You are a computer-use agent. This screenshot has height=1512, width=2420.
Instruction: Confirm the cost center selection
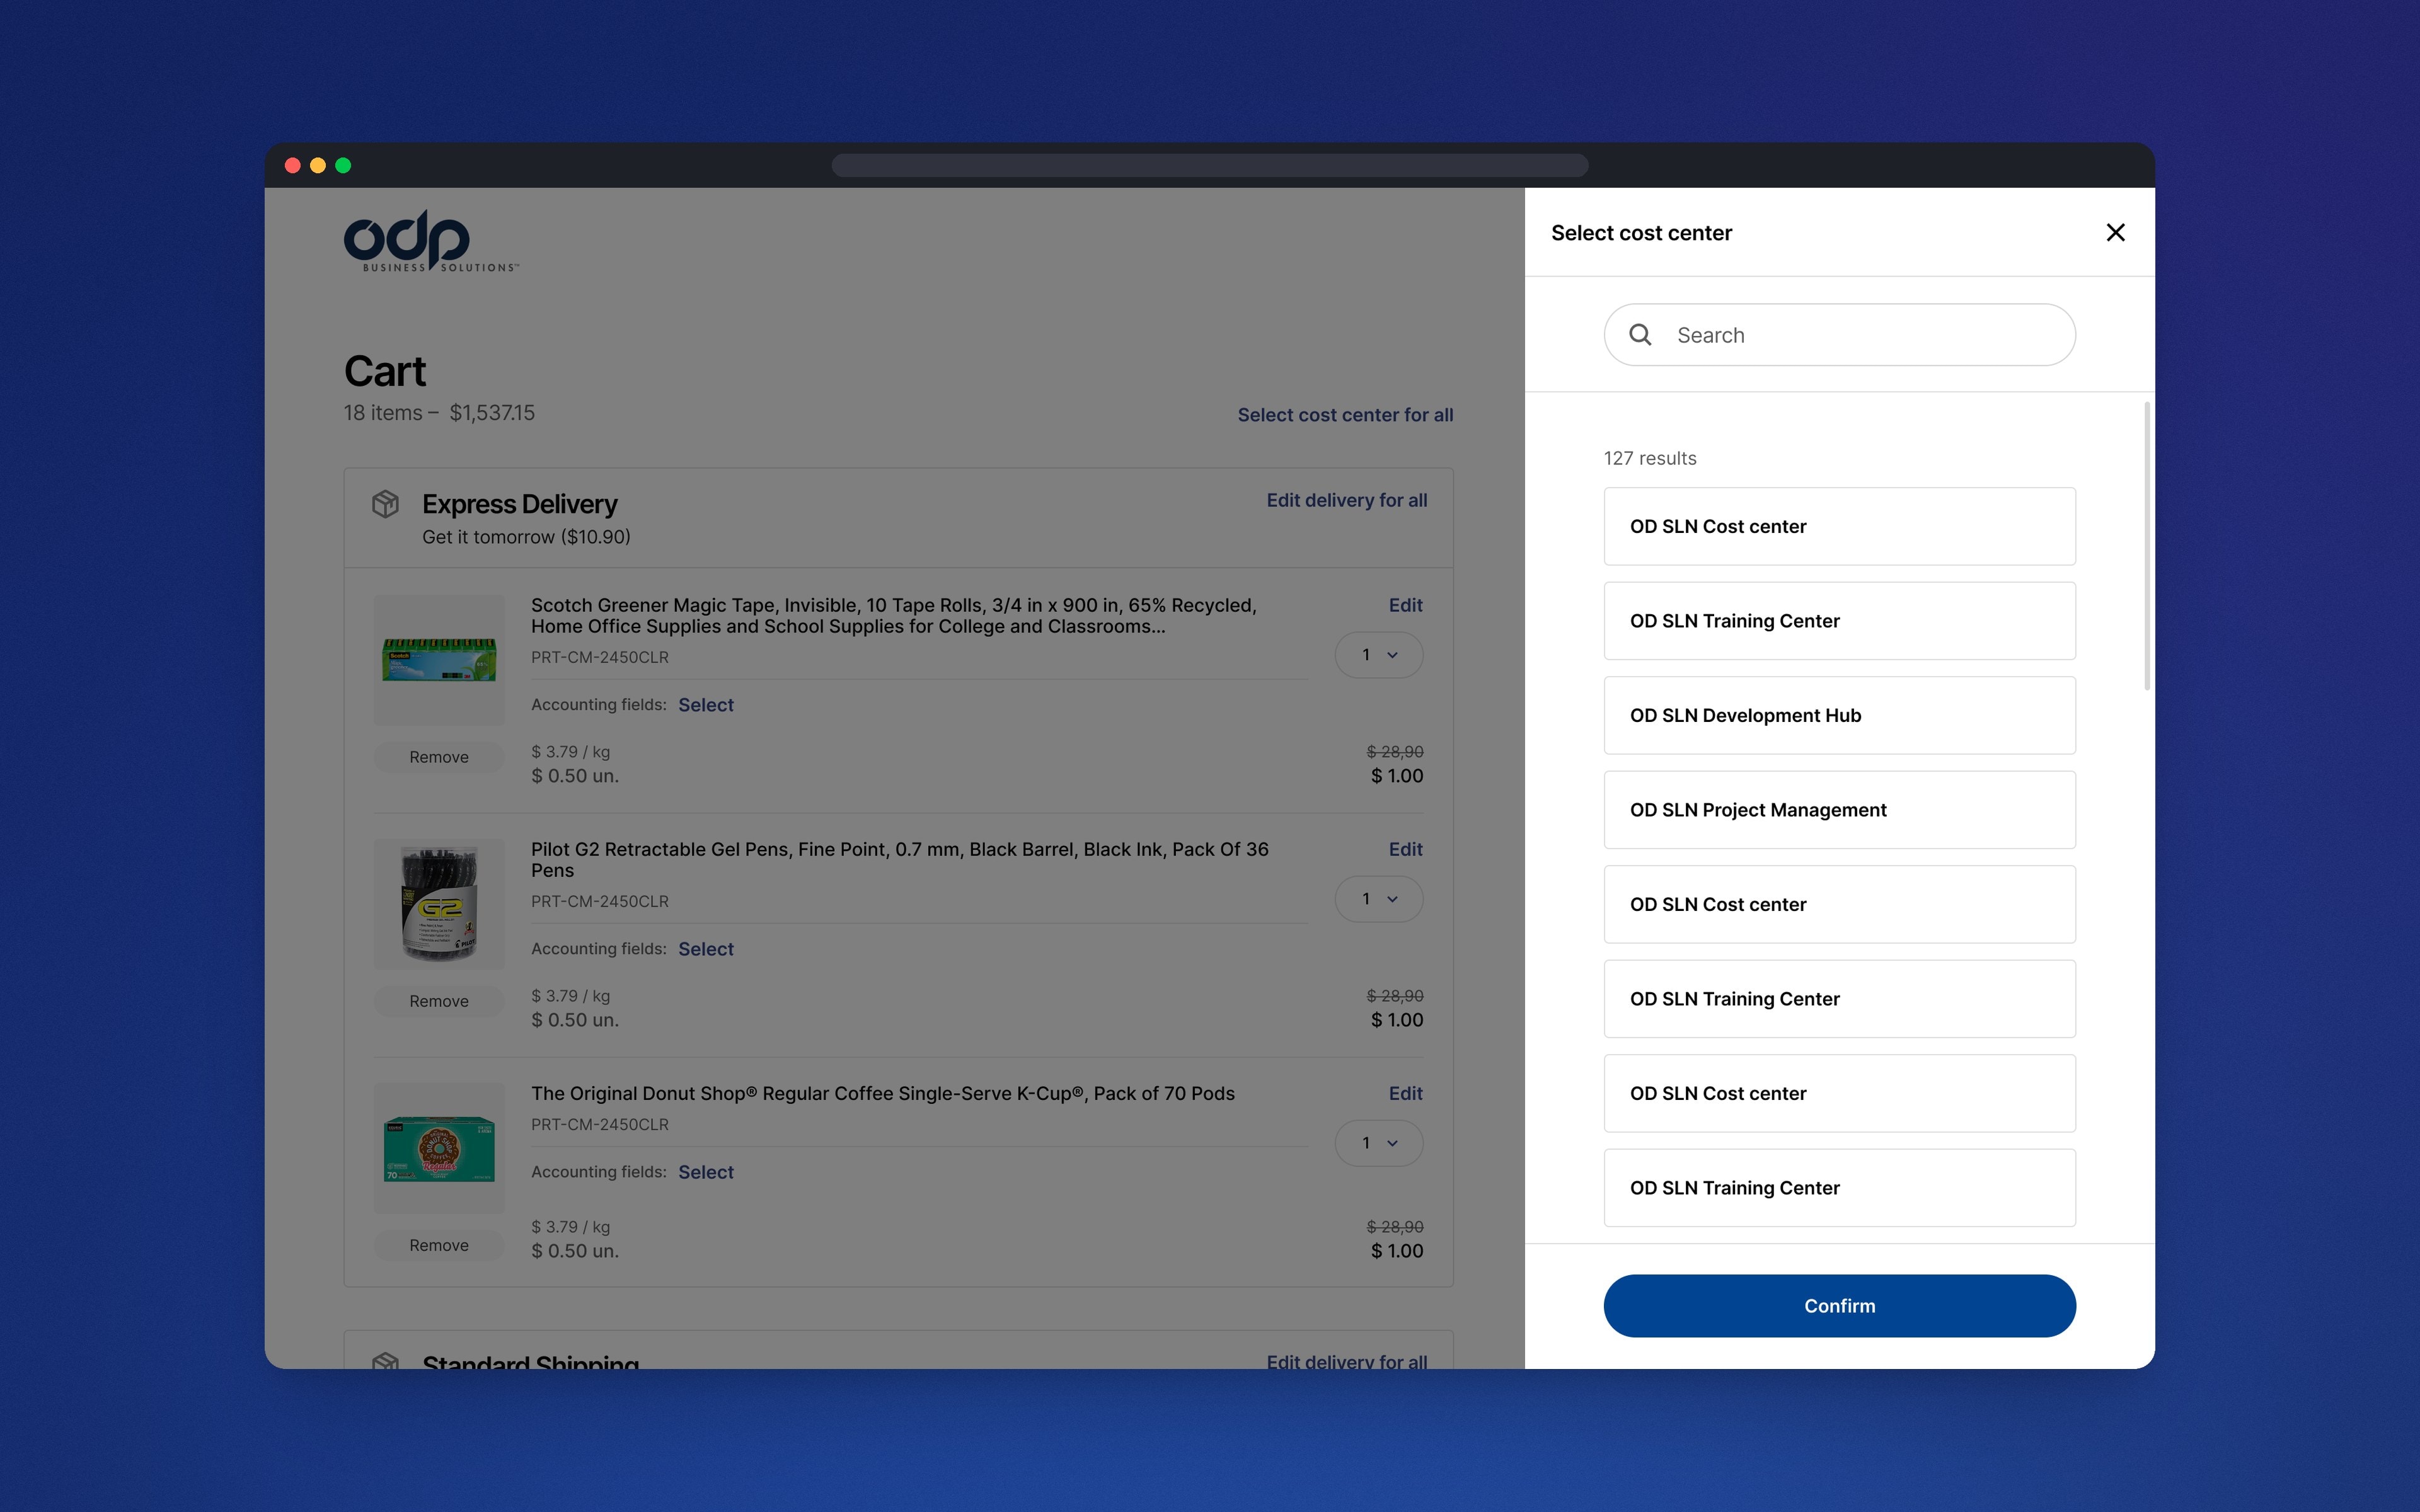point(1839,1306)
